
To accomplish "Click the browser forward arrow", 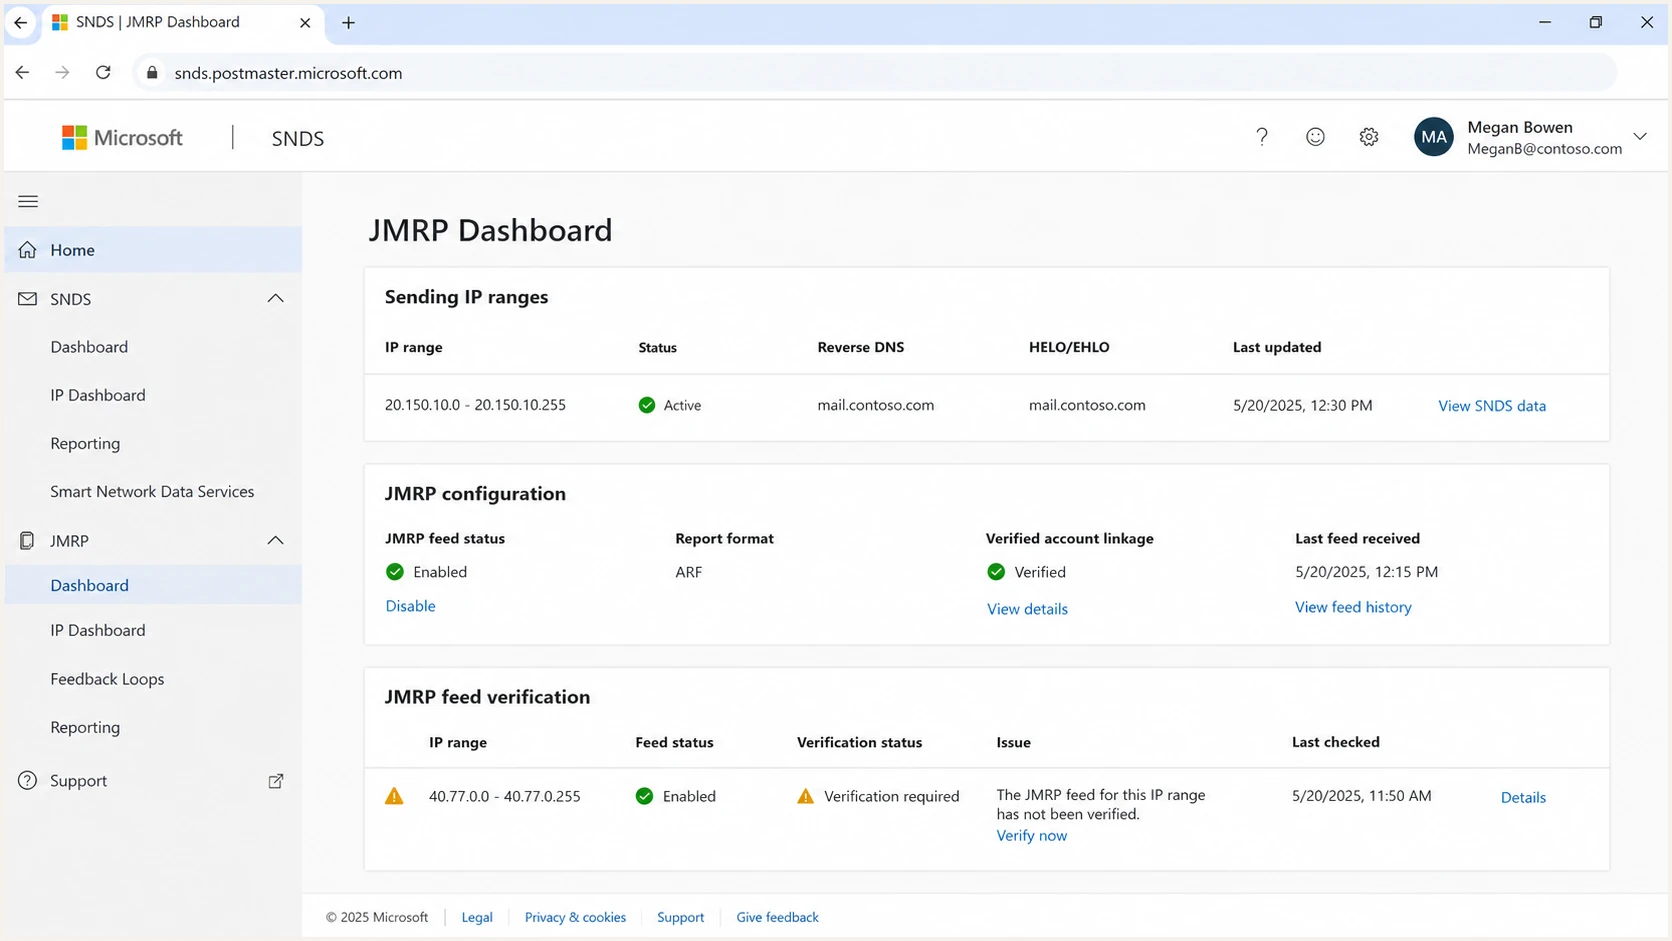I will [x=62, y=73].
